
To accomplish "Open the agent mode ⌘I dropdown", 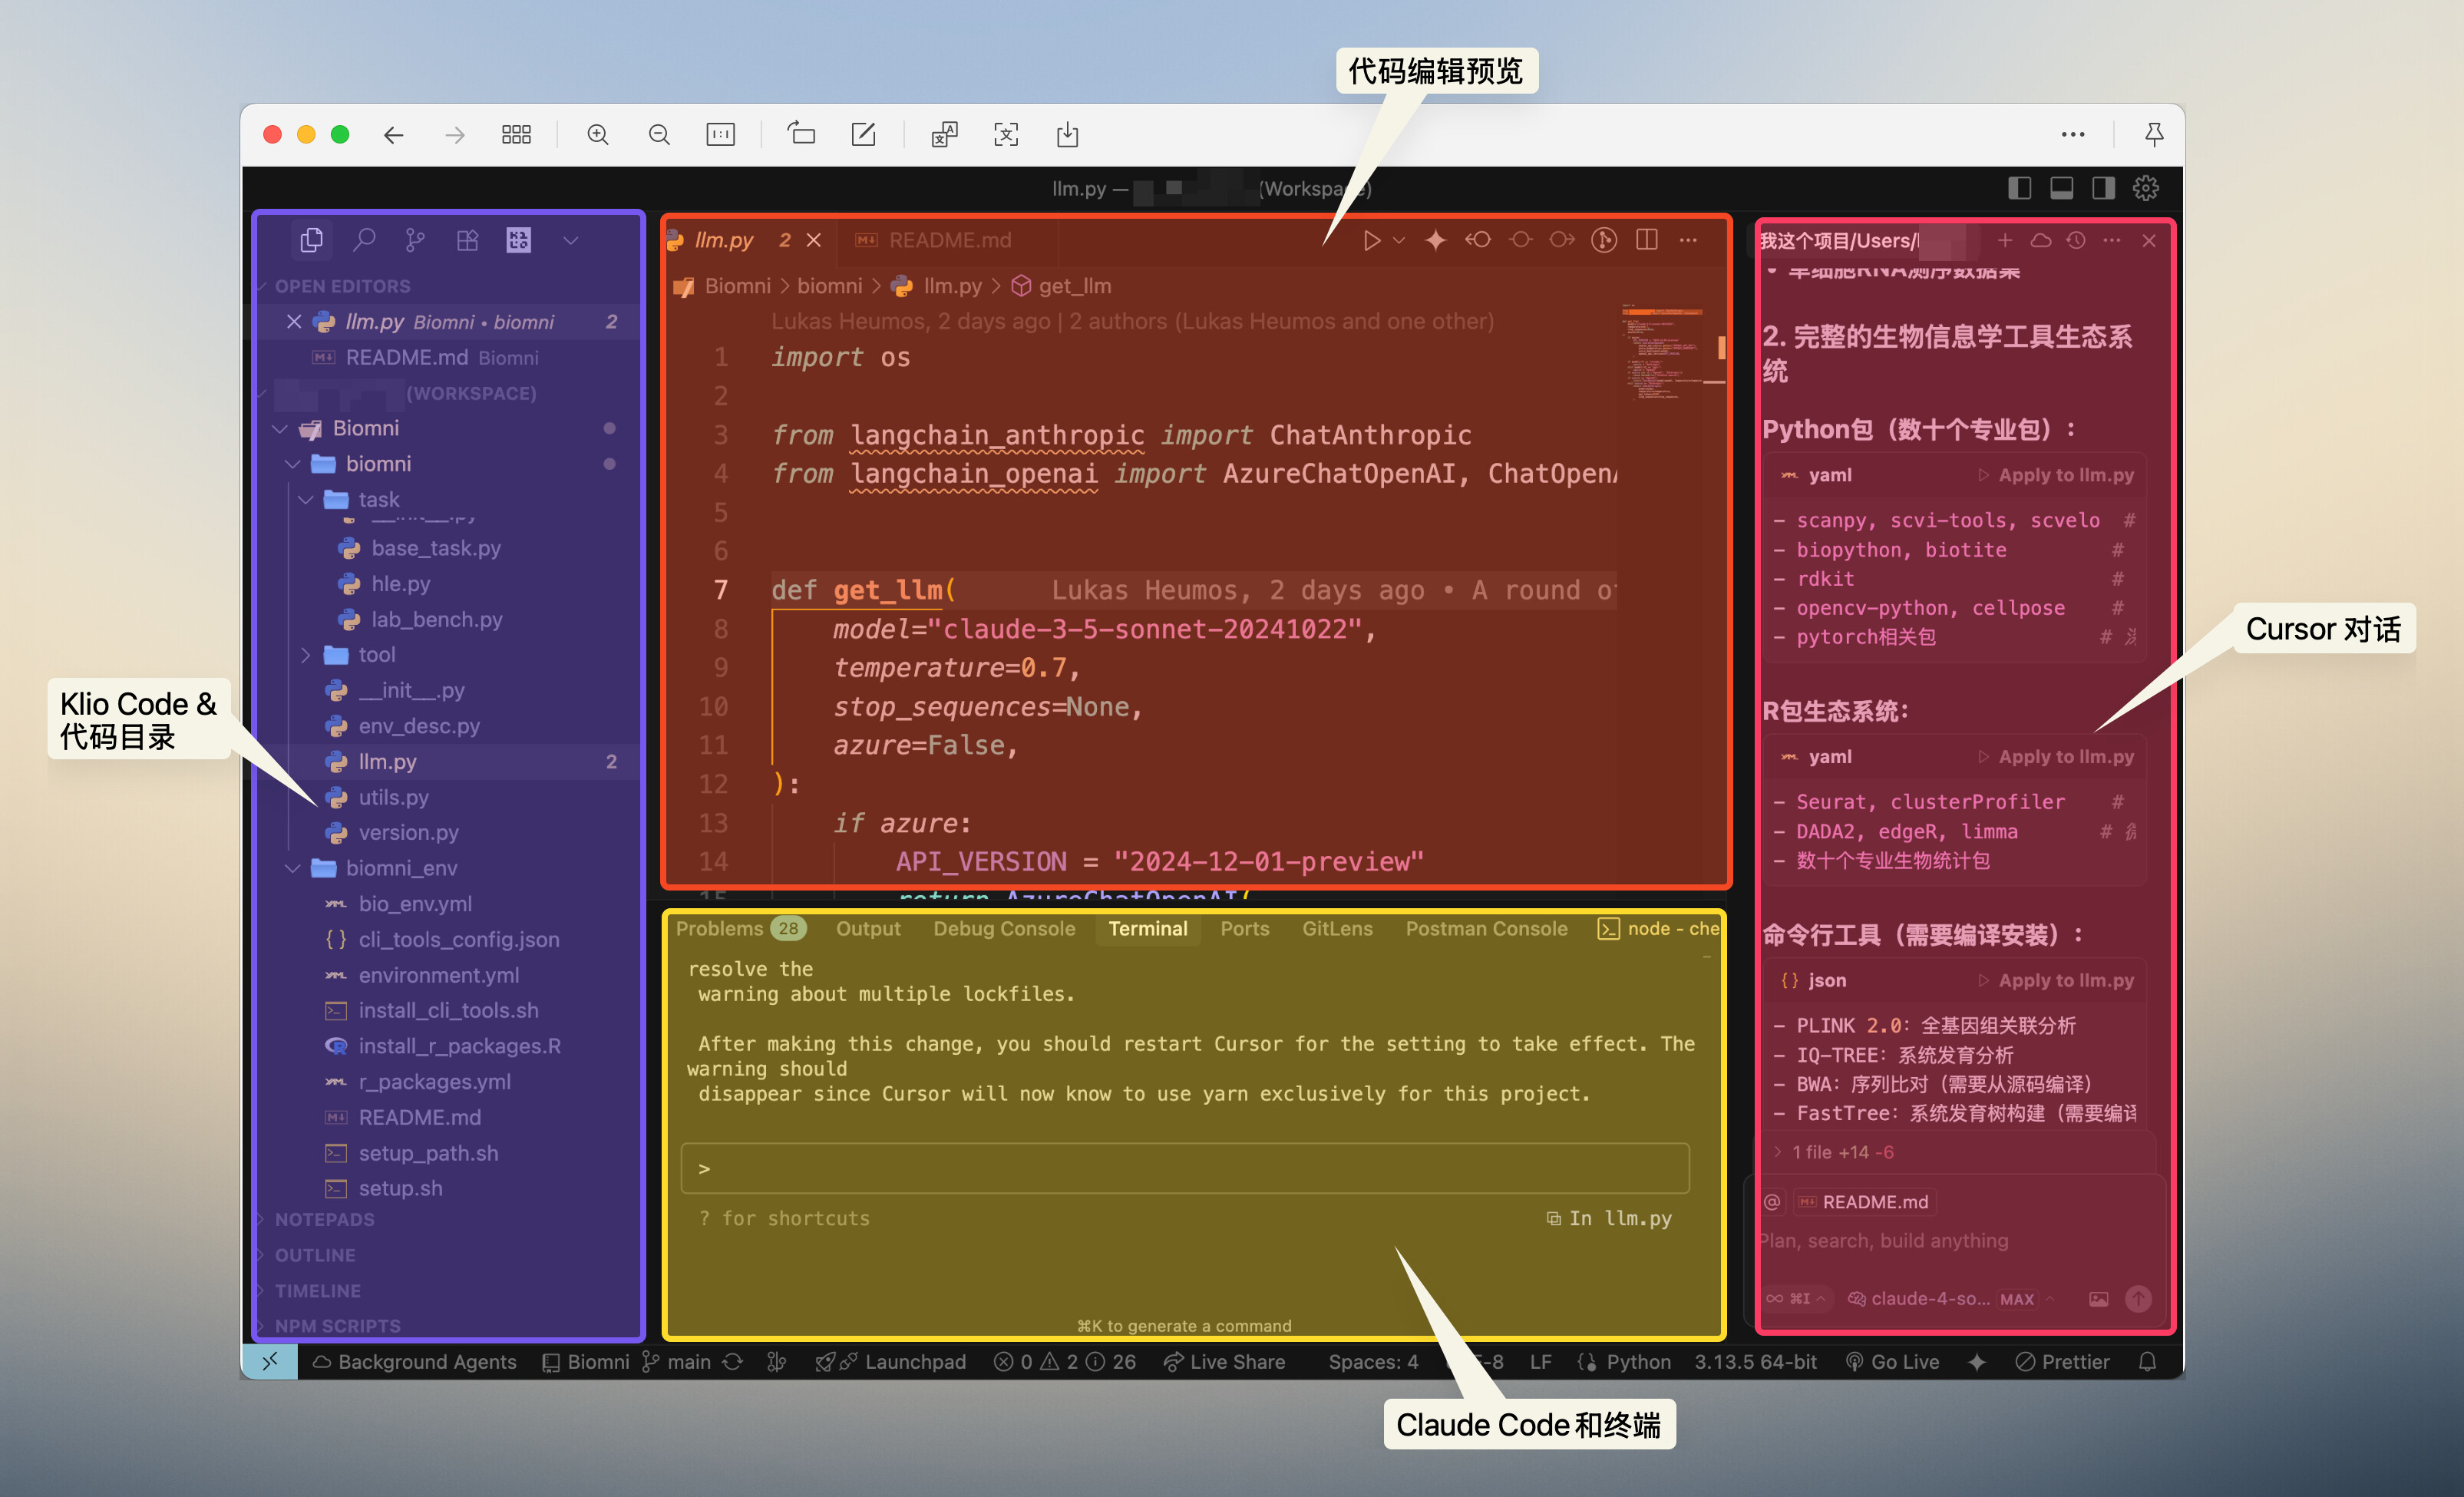I will click(1797, 1299).
